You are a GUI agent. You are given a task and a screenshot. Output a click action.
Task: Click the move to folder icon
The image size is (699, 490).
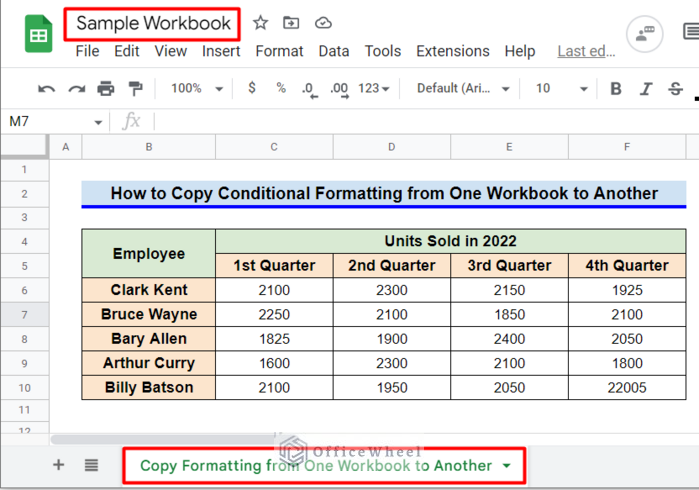tap(291, 23)
